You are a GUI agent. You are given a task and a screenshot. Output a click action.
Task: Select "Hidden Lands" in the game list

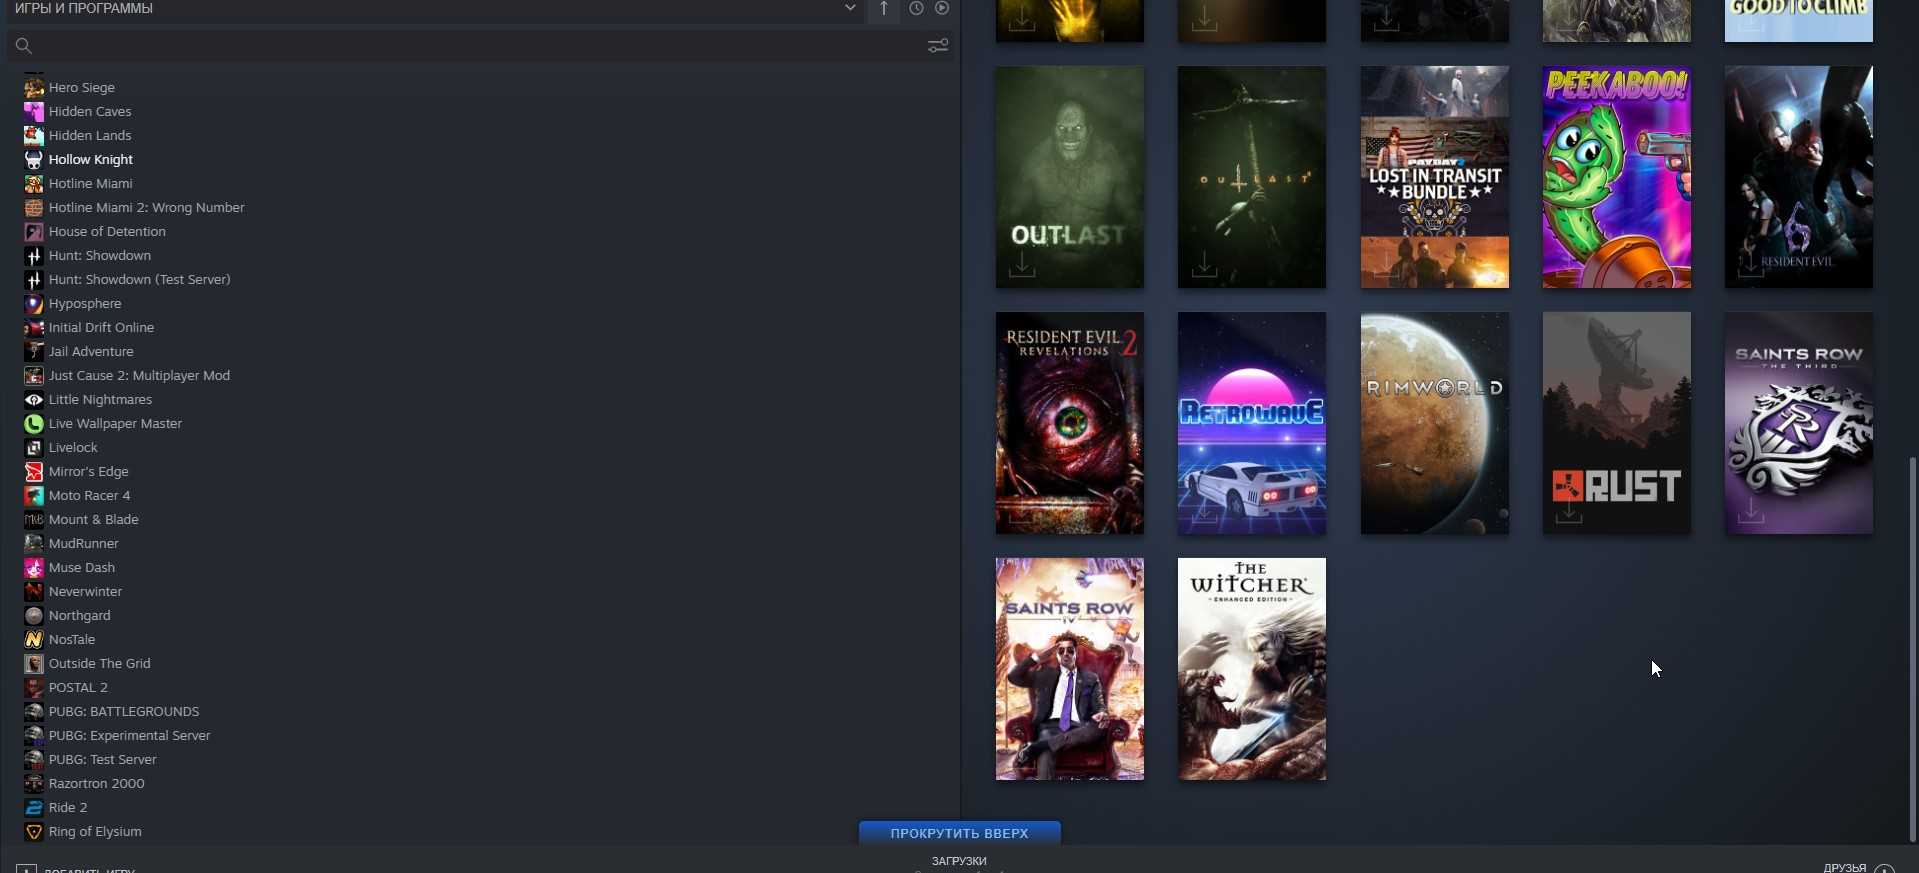point(90,136)
